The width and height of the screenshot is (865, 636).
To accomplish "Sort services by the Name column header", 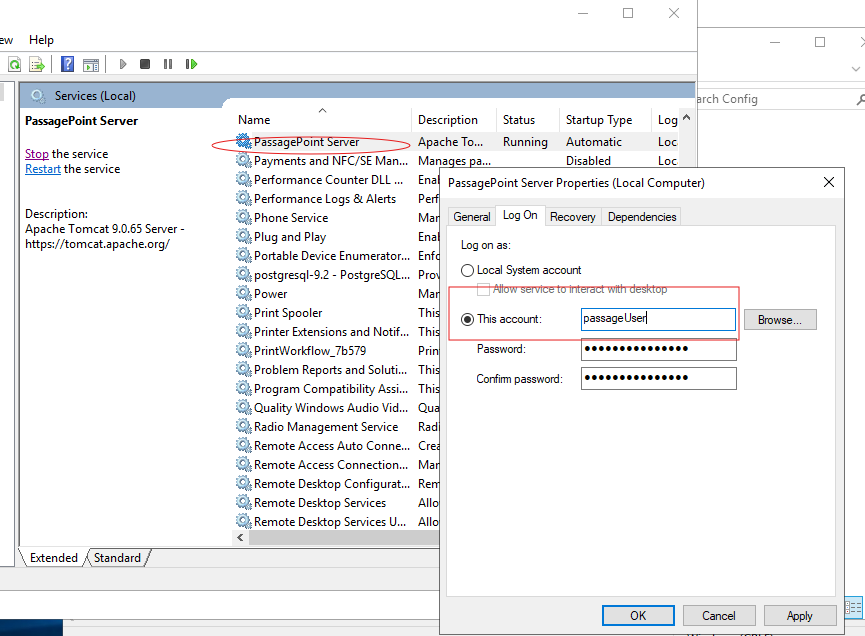I will click(x=254, y=120).
